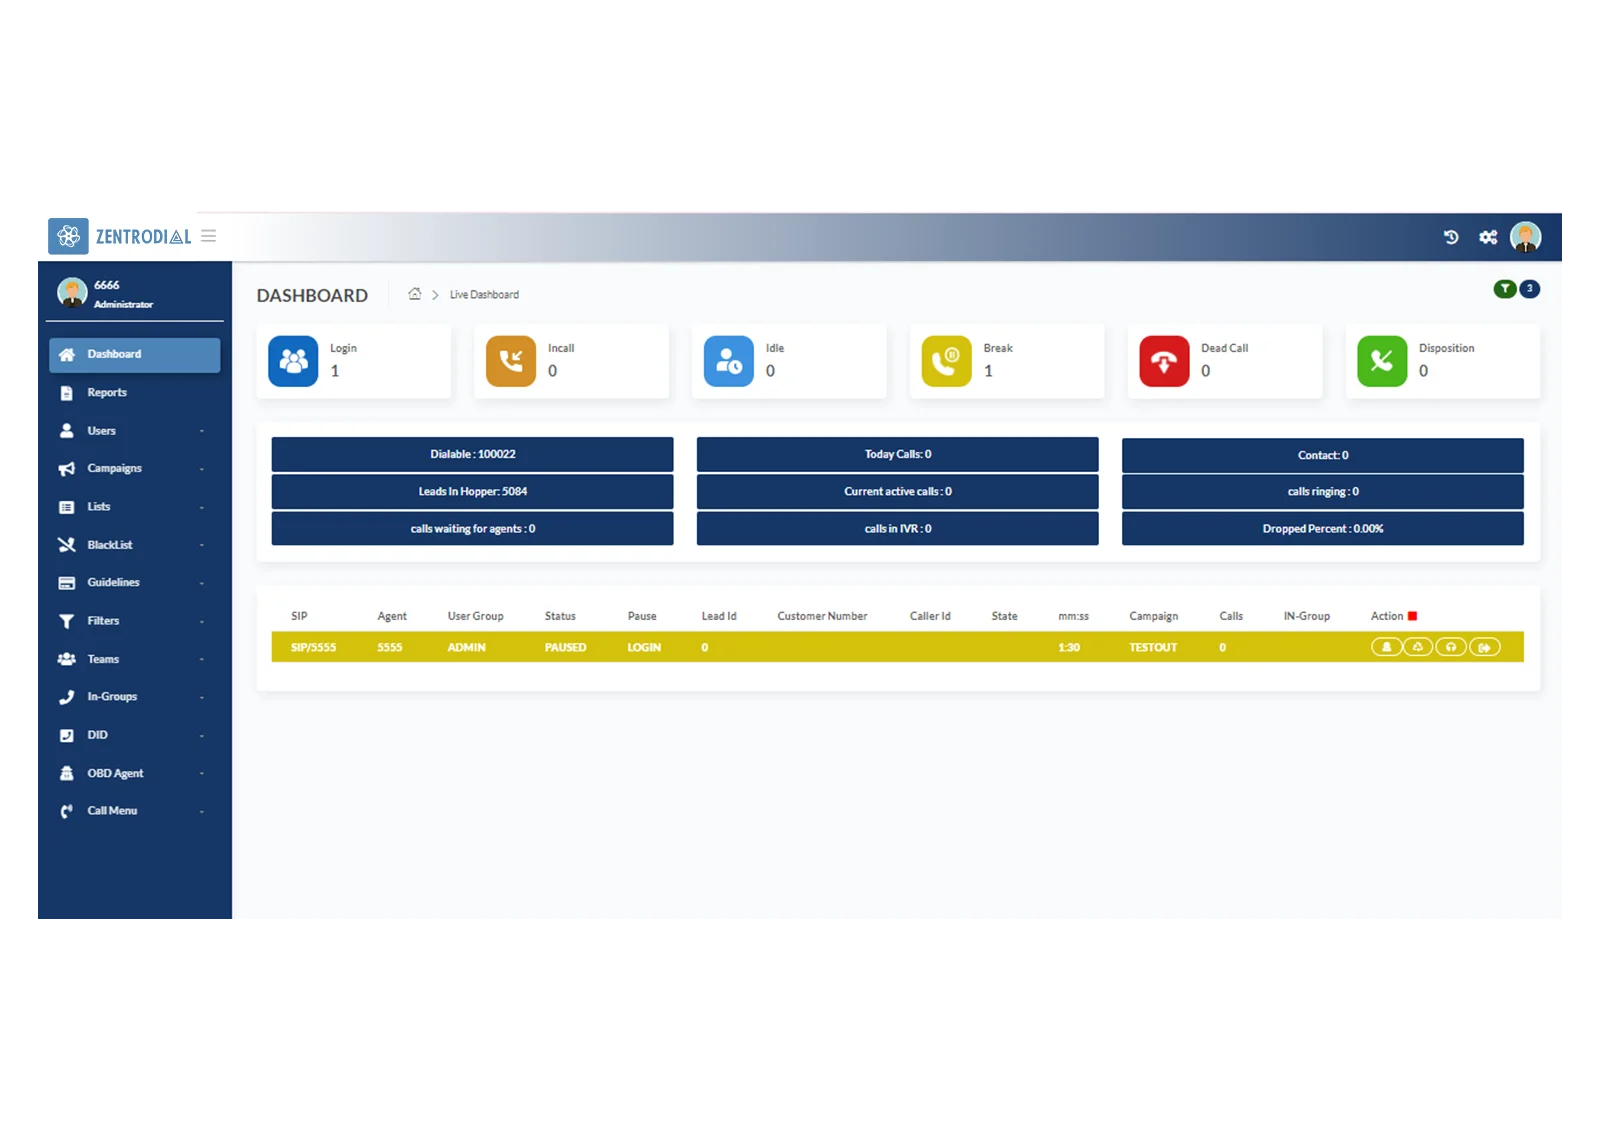The height and width of the screenshot is (1123, 1600).
Task: Click the recycle action icon on the agent row
Action: pos(1418,646)
